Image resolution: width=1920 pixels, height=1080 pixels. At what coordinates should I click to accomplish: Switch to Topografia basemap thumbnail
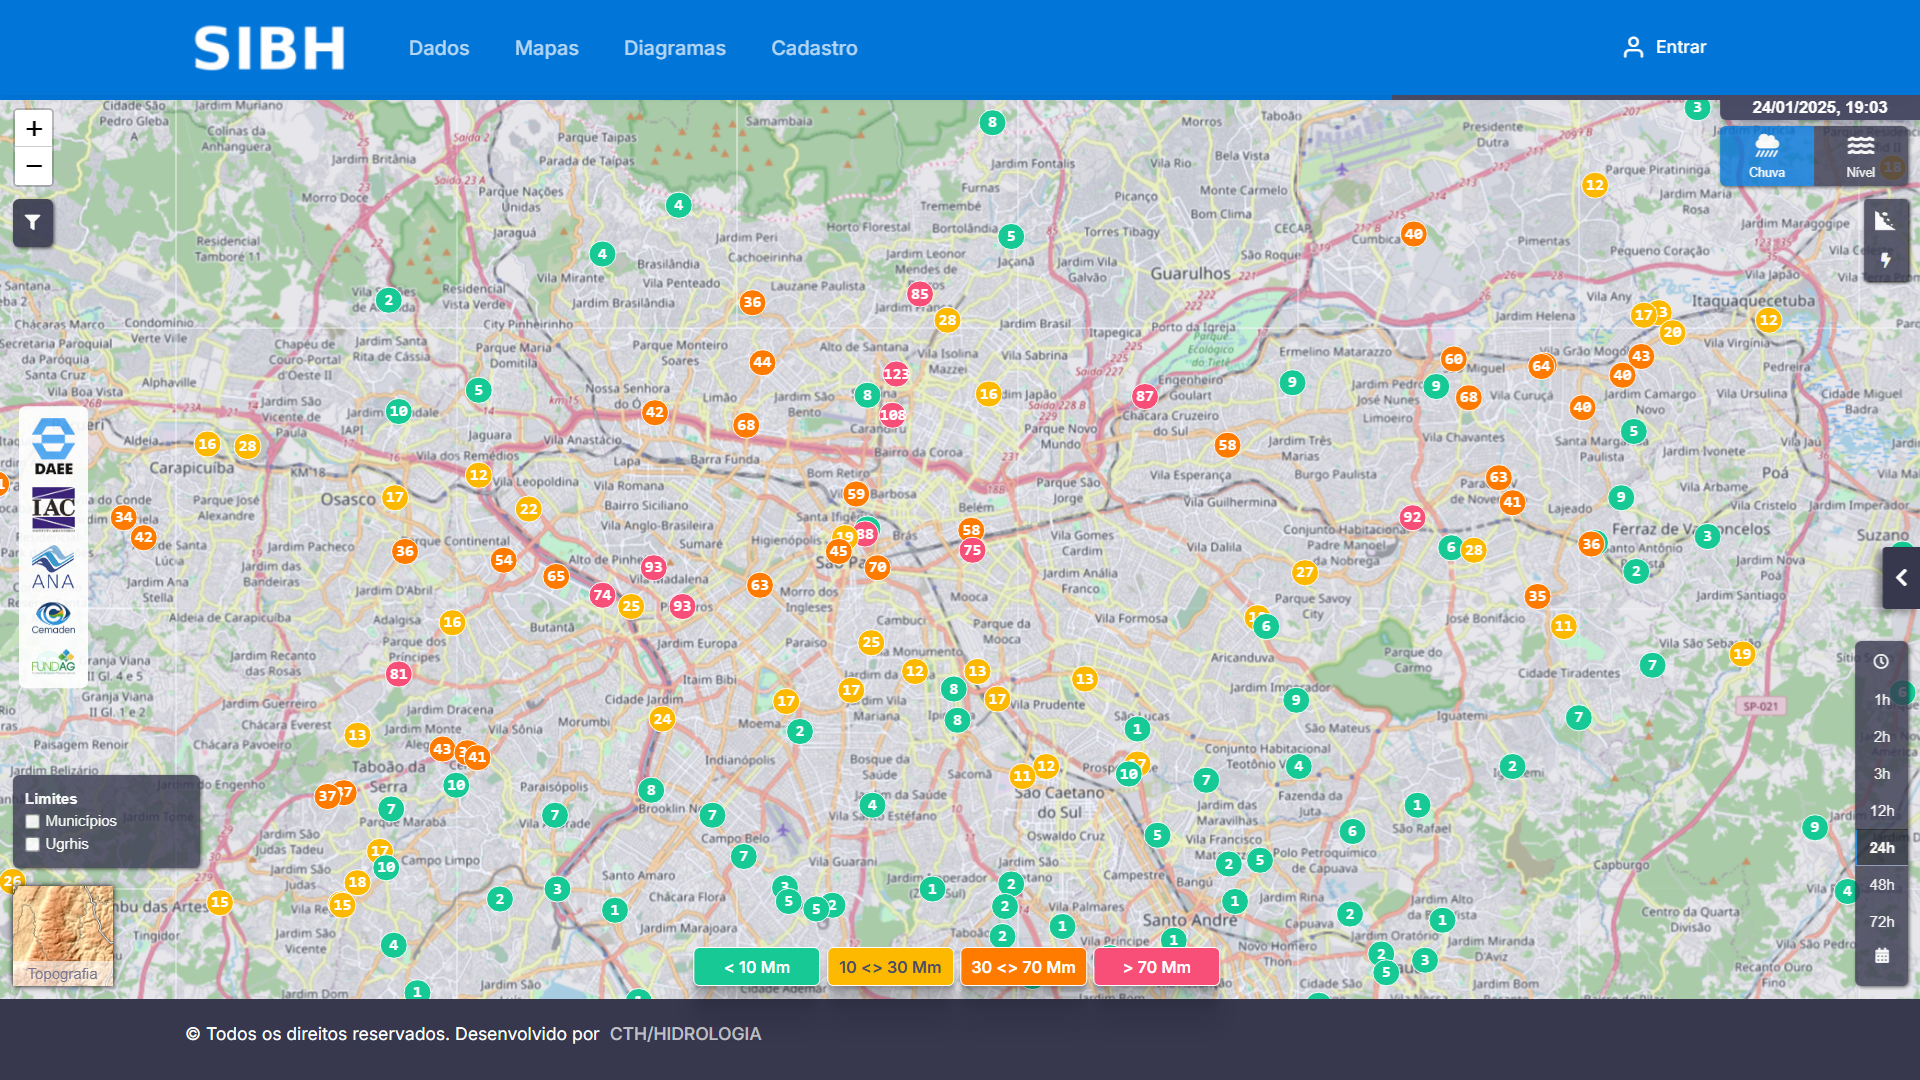click(x=63, y=936)
